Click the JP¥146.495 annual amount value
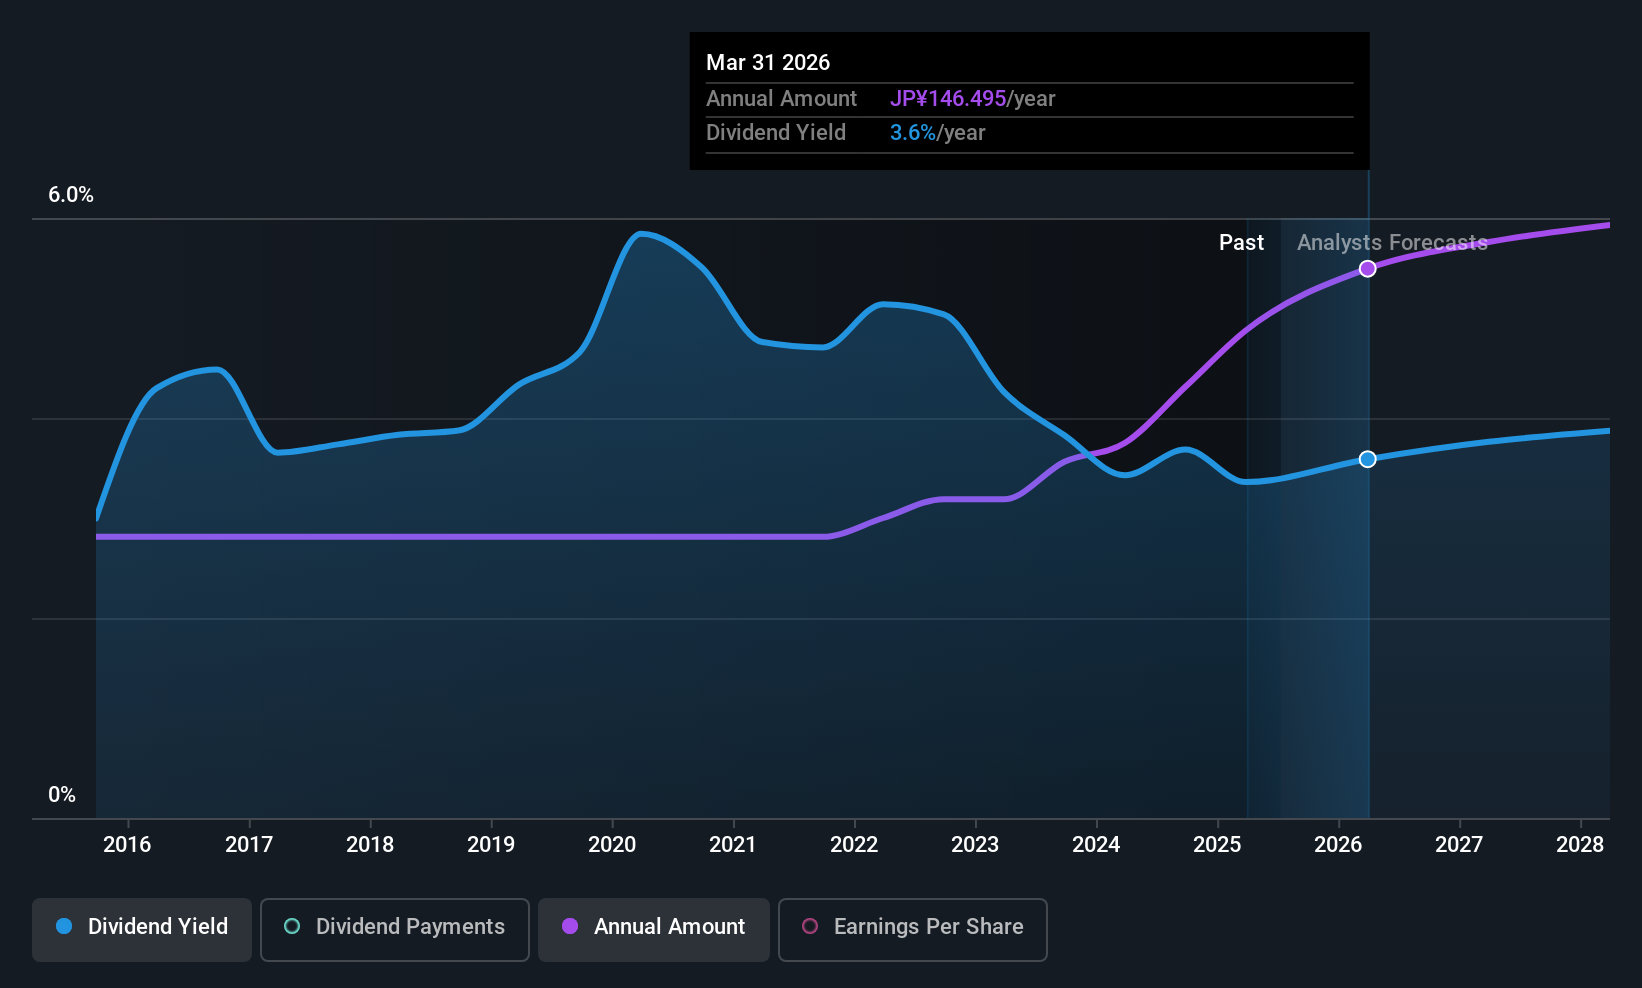Screen dimensions: 1642x988 coord(948,99)
